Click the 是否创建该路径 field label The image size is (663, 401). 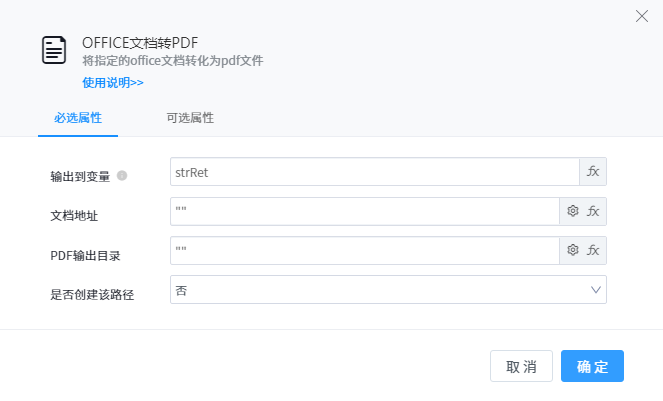tap(92, 295)
